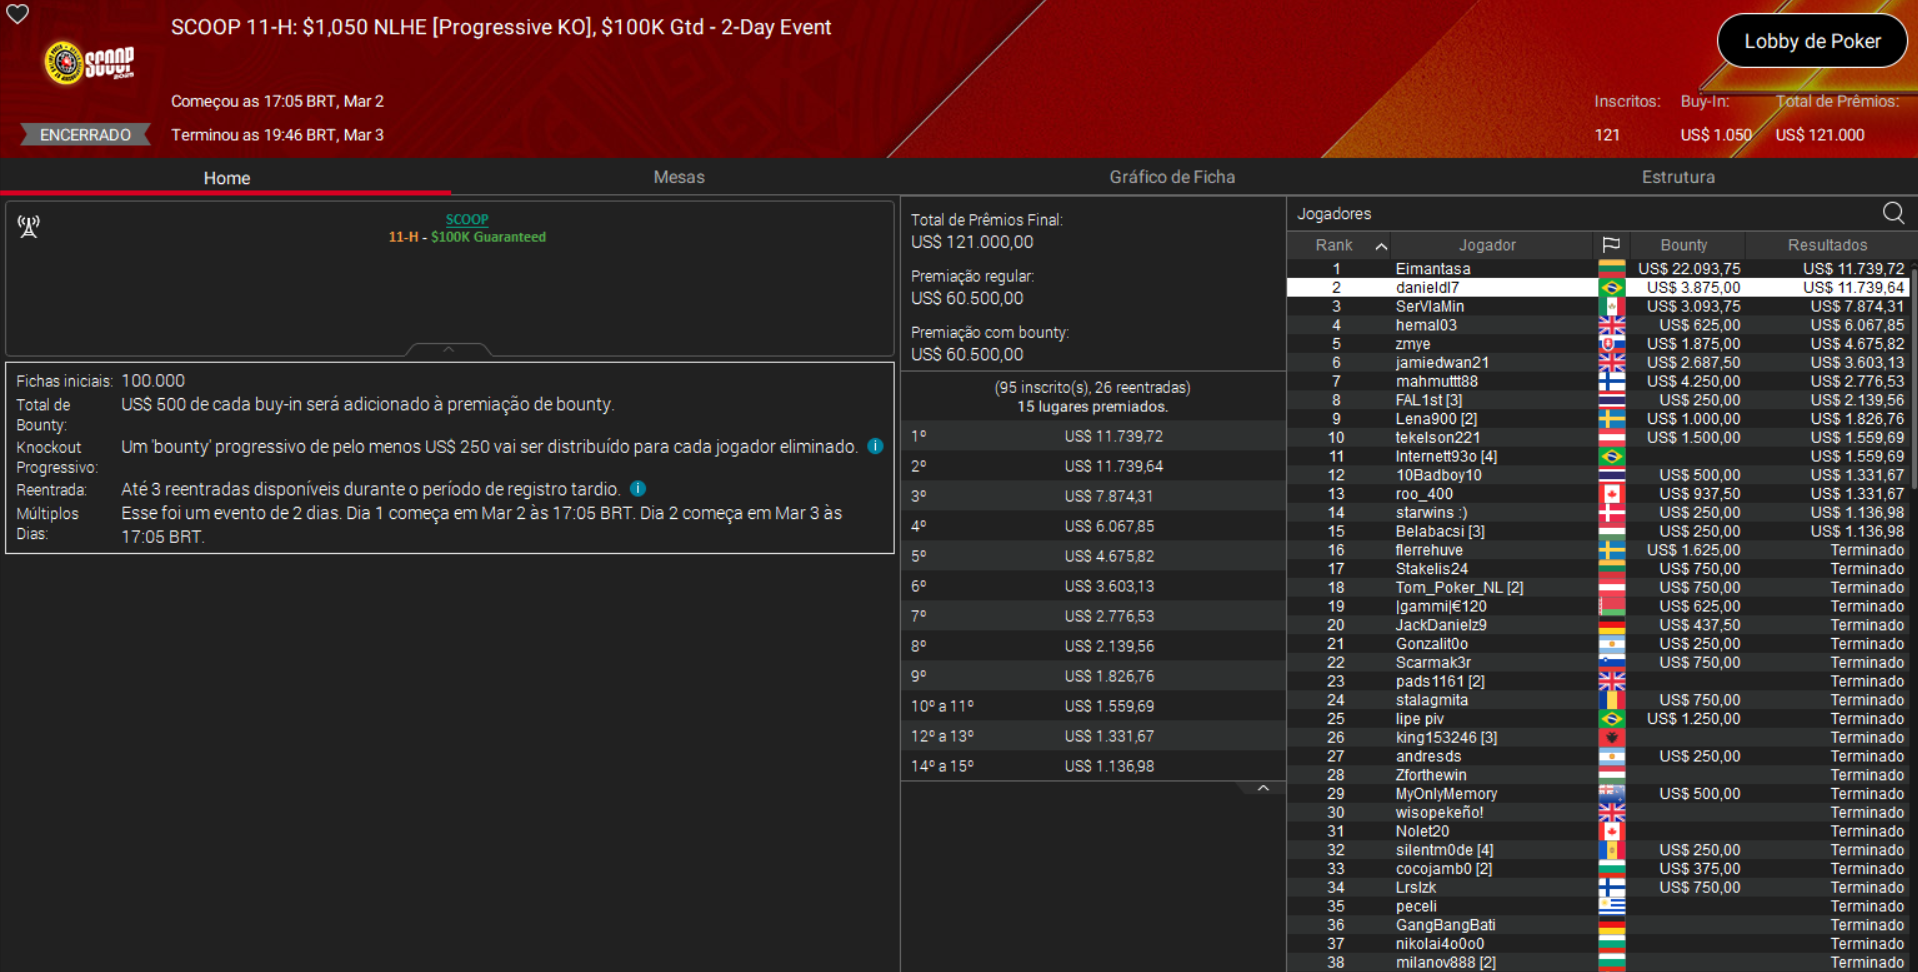
Task: Click the heart favorite icon
Action: pos(17,16)
